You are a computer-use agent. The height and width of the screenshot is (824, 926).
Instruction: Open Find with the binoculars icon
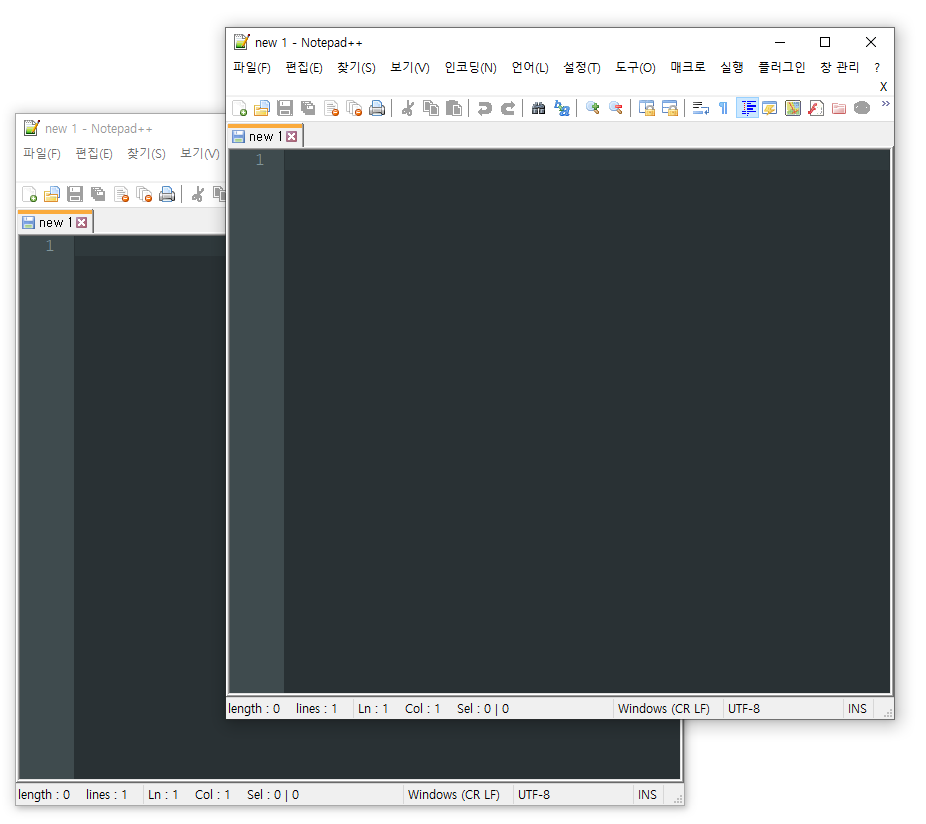tap(538, 108)
